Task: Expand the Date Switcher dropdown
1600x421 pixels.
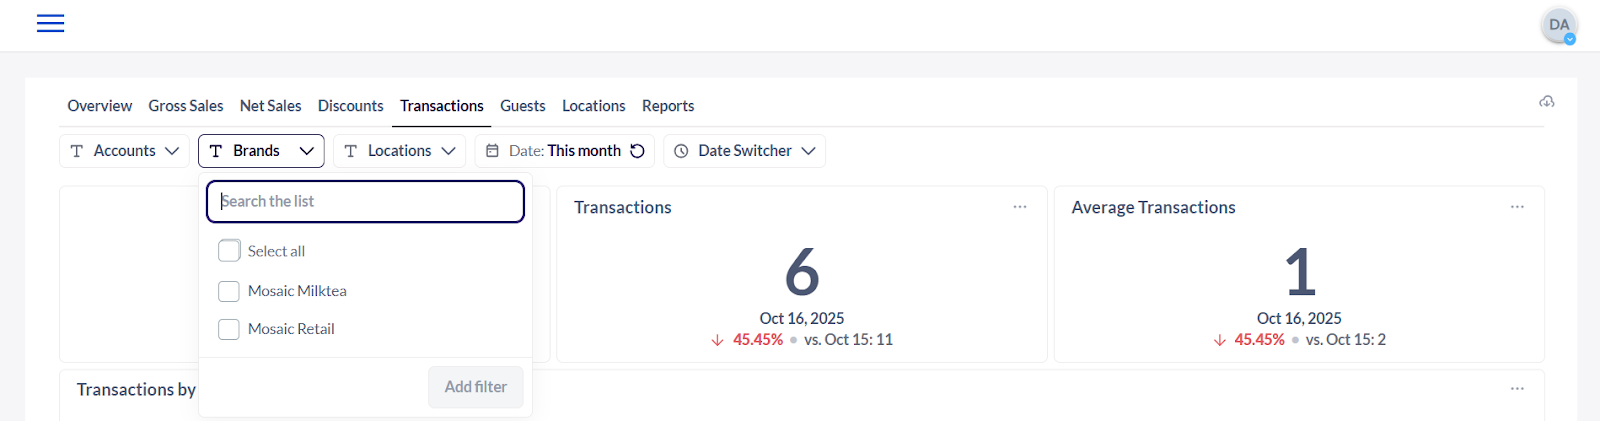Action: pyautogui.click(x=744, y=151)
